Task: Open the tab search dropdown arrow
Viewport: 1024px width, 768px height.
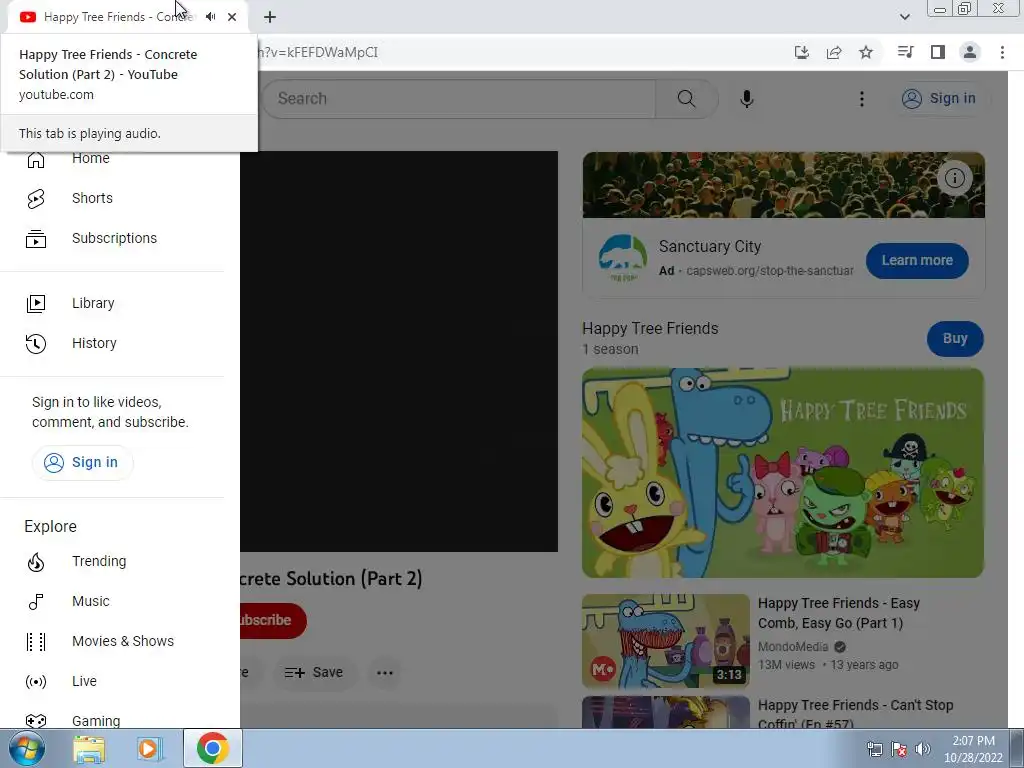Action: pyautogui.click(x=904, y=17)
